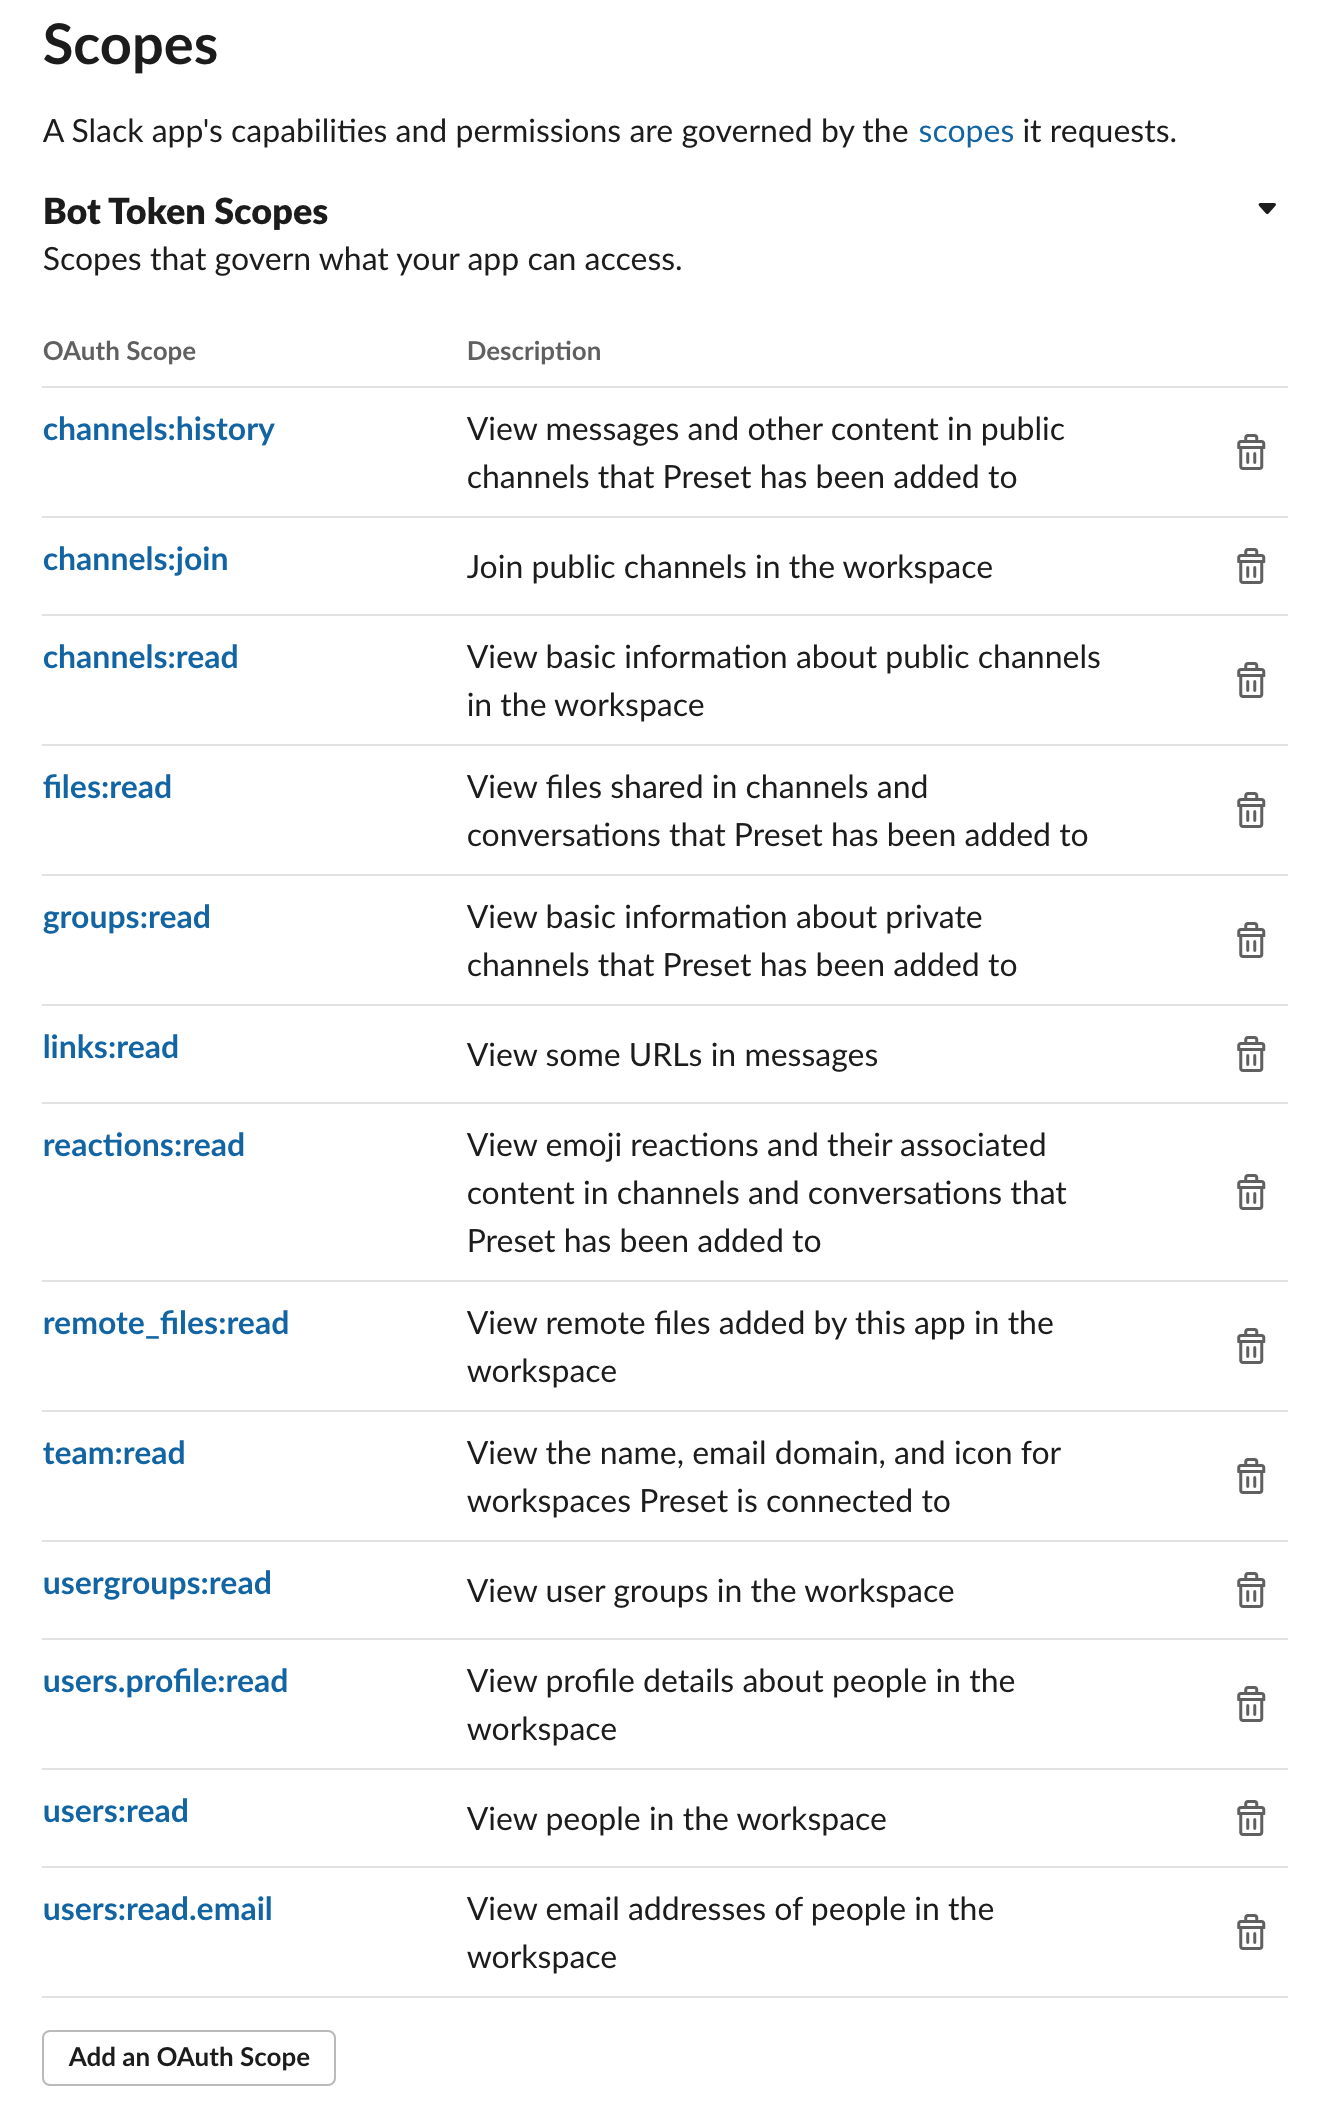This screenshot has width=1334, height=2128.
Task: Remove usergroups:read with its trash icon
Action: [1251, 1591]
